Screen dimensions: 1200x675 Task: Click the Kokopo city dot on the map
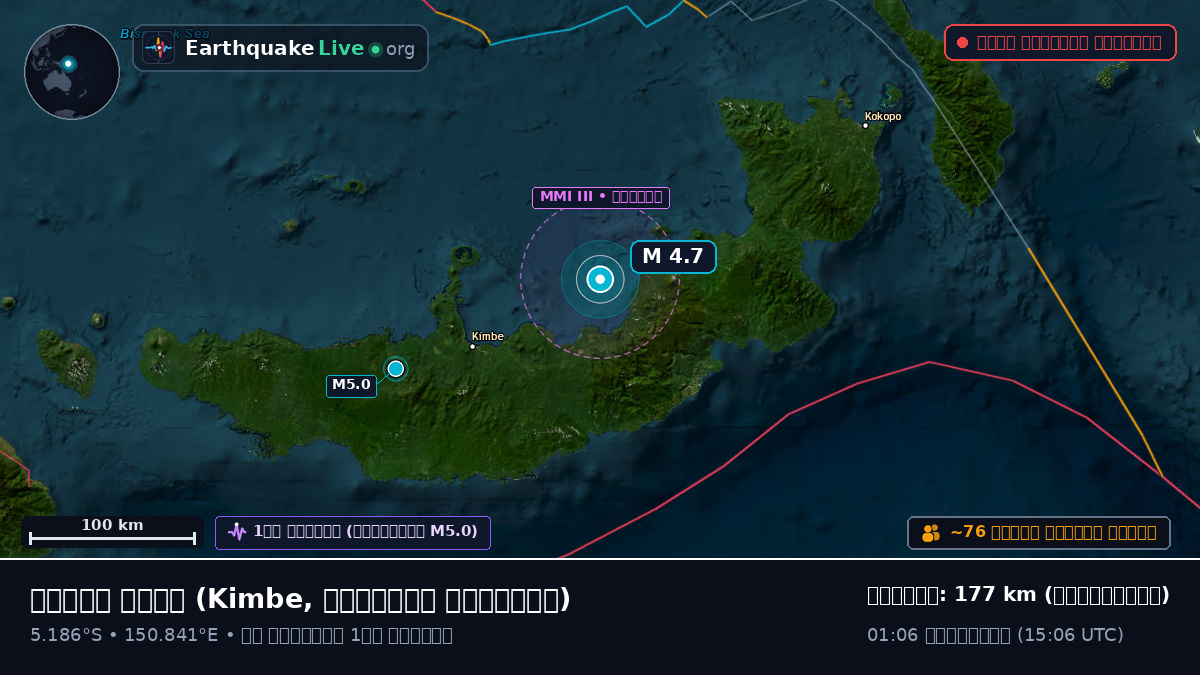[866, 126]
